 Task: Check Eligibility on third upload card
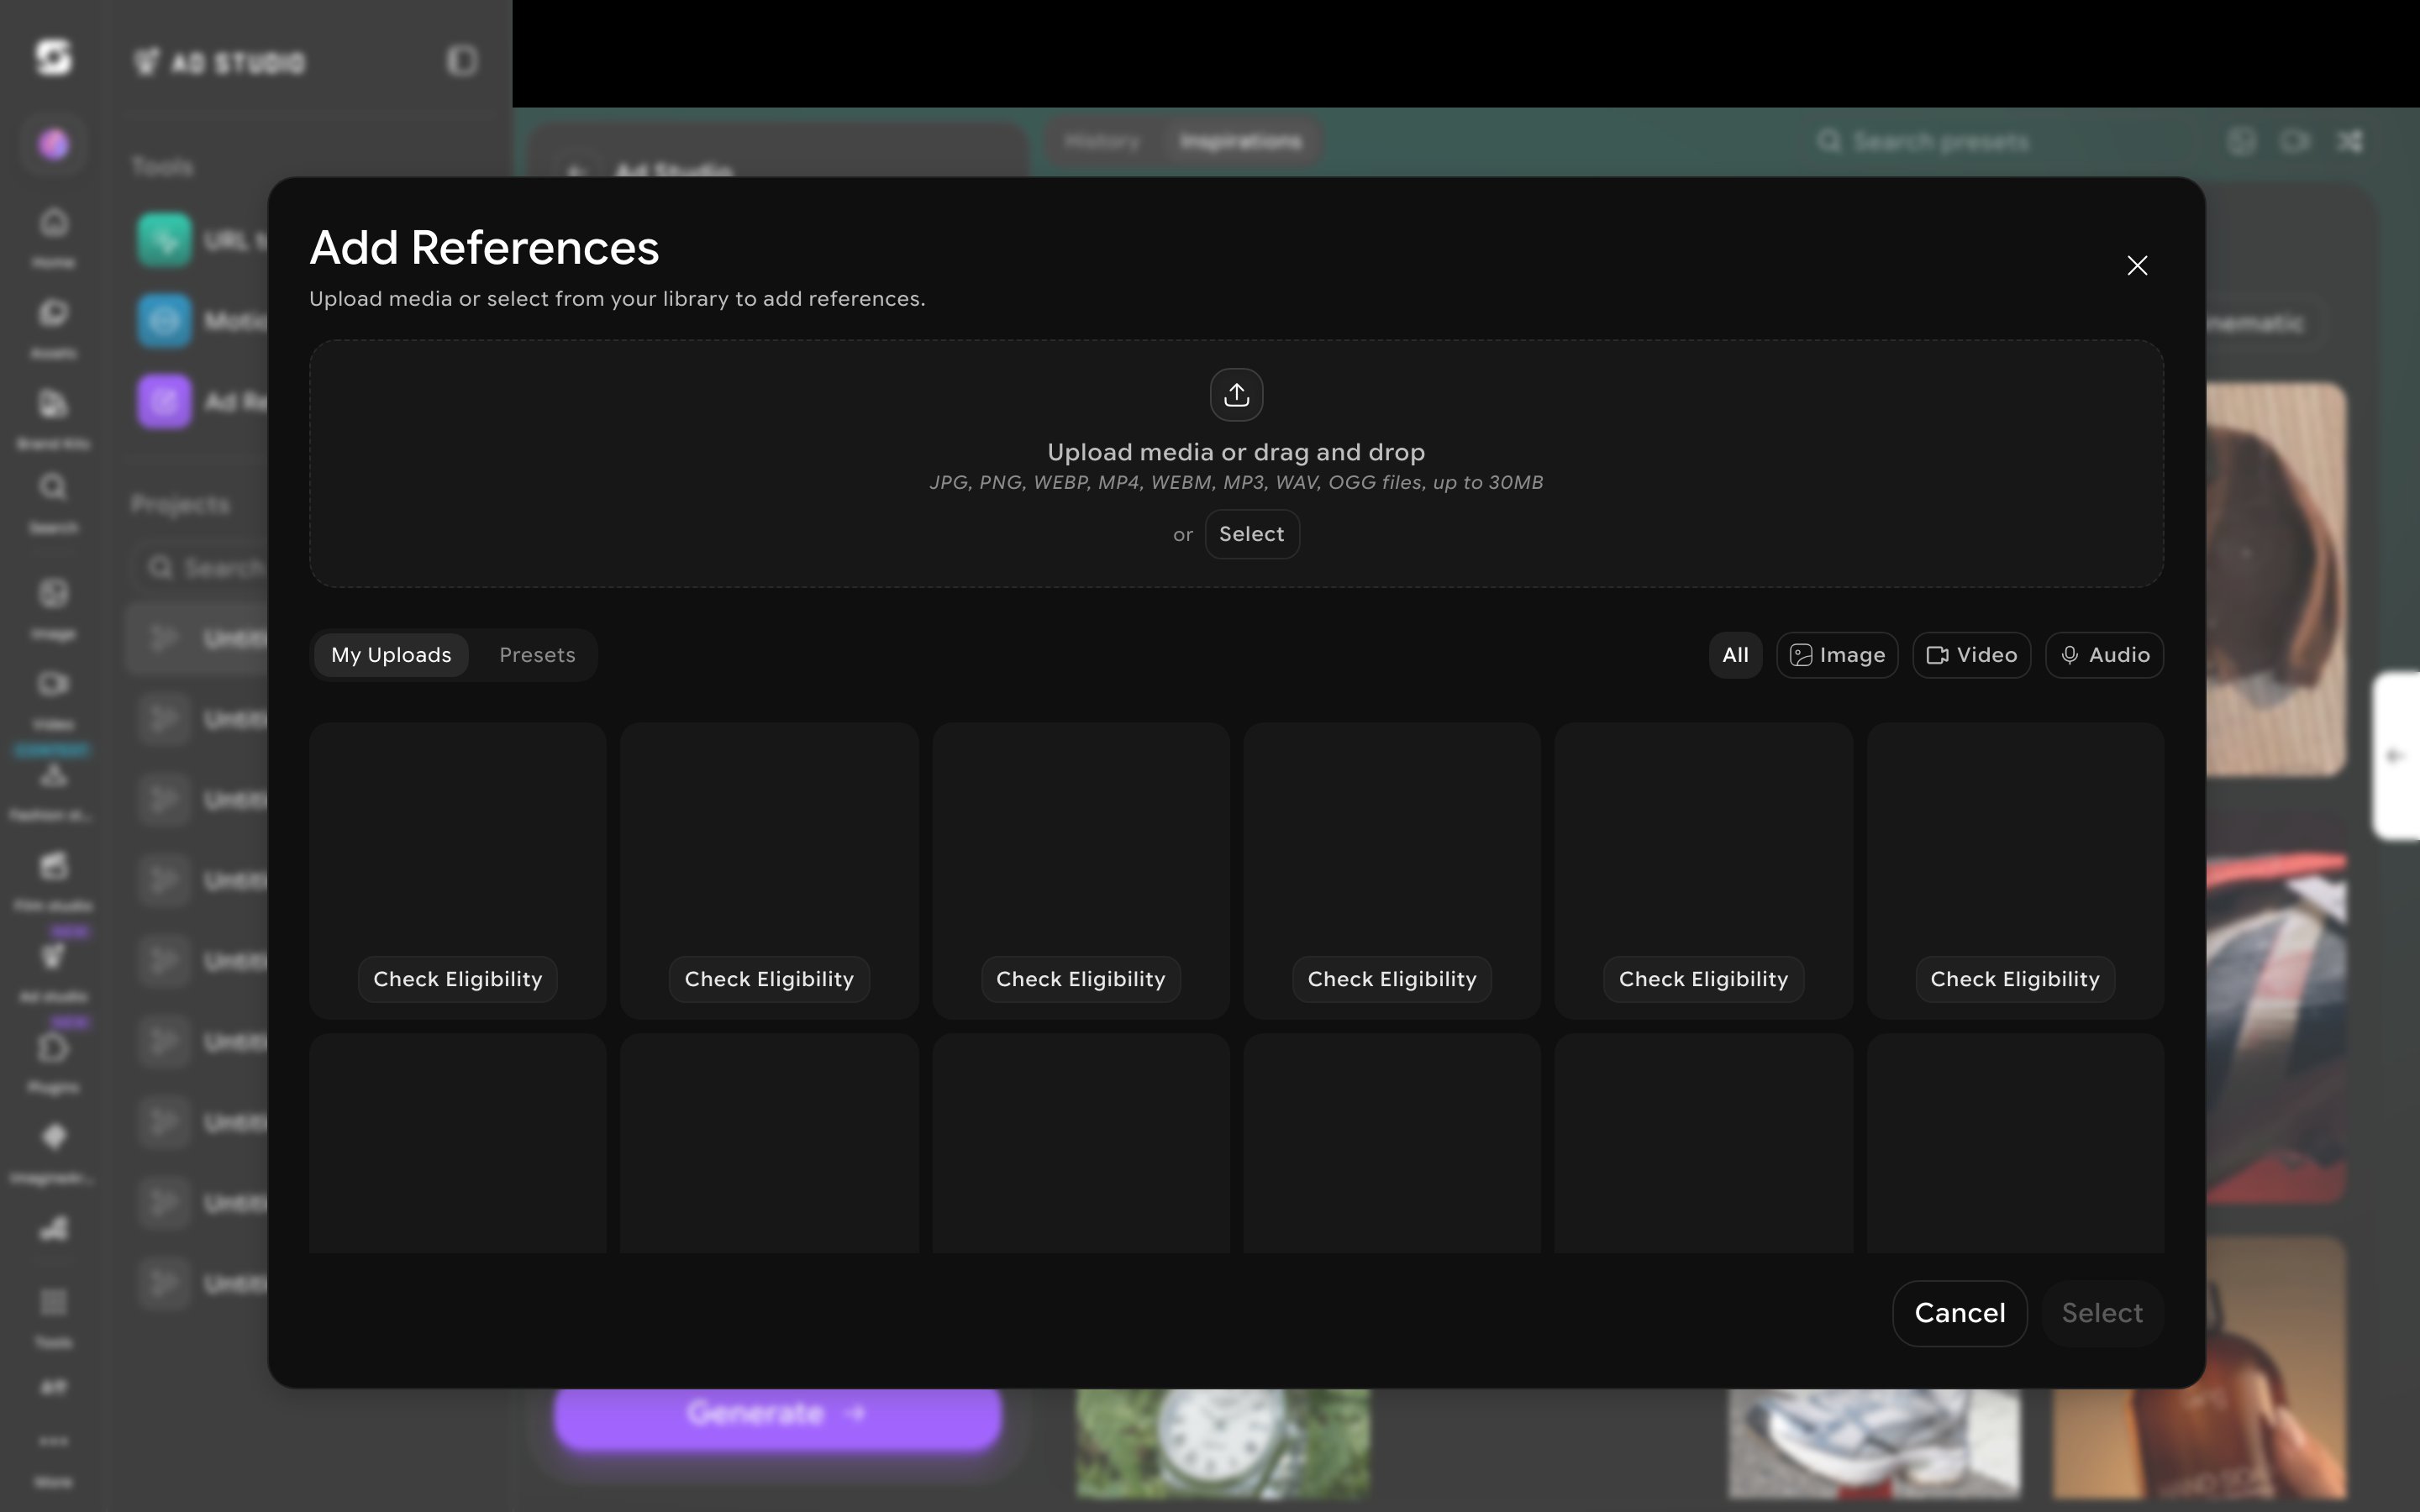(x=1081, y=979)
